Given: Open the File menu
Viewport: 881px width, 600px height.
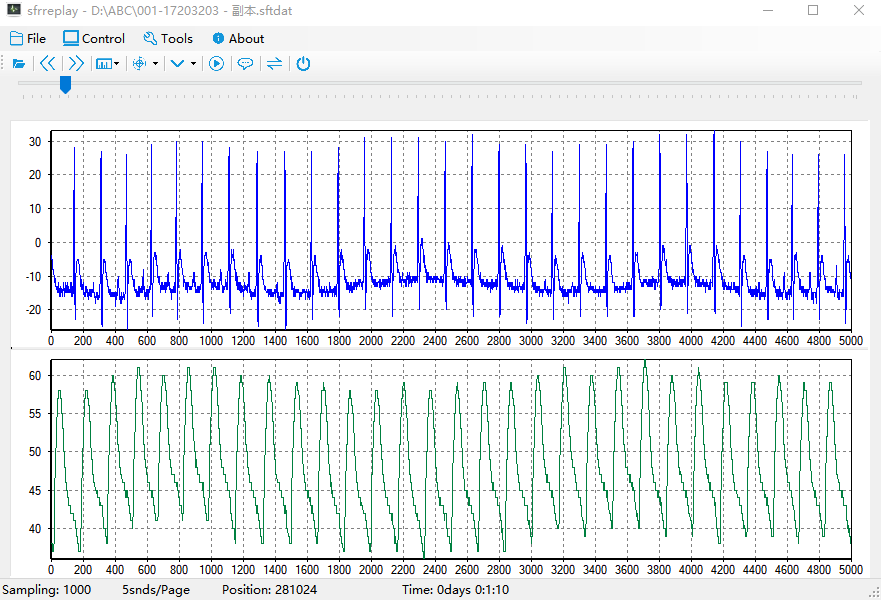Looking at the screenshot, I should coord(28,39).
